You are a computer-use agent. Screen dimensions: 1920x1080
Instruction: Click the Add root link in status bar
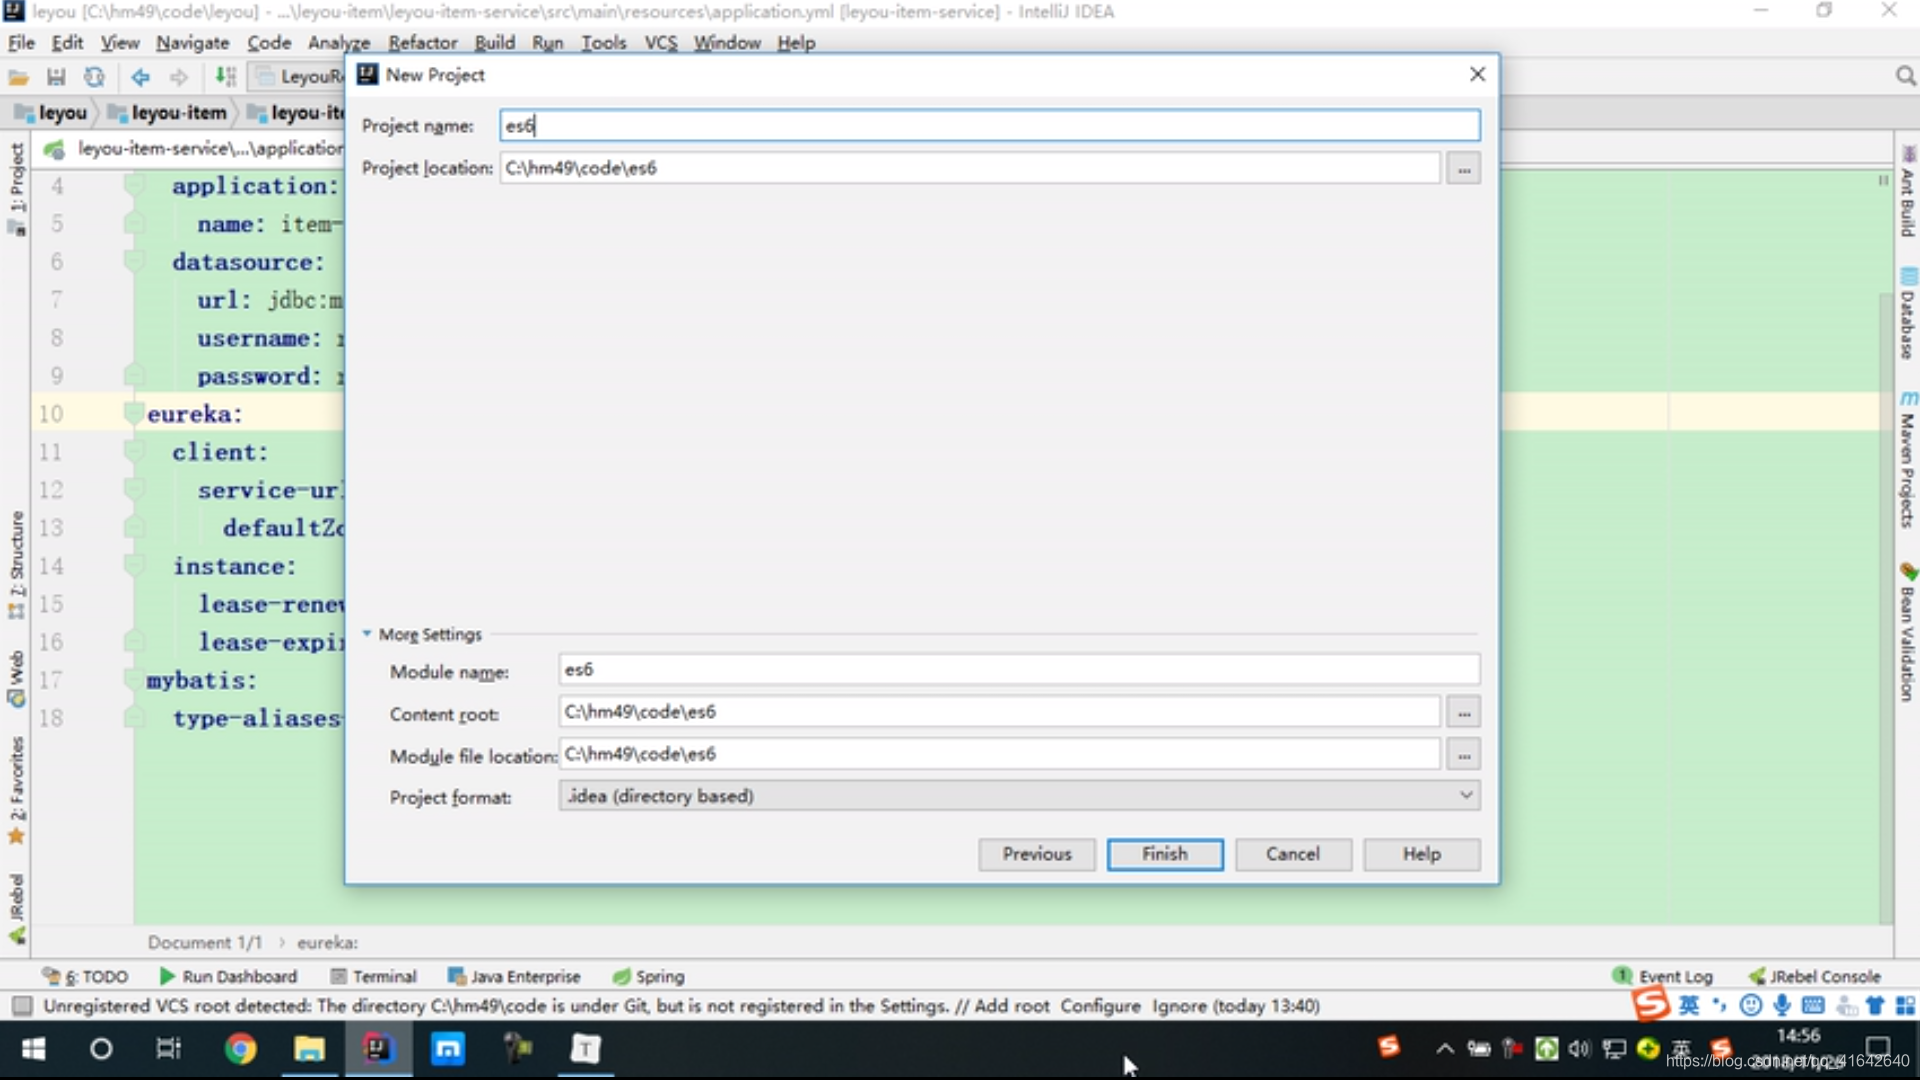tap(1012, 1006)
